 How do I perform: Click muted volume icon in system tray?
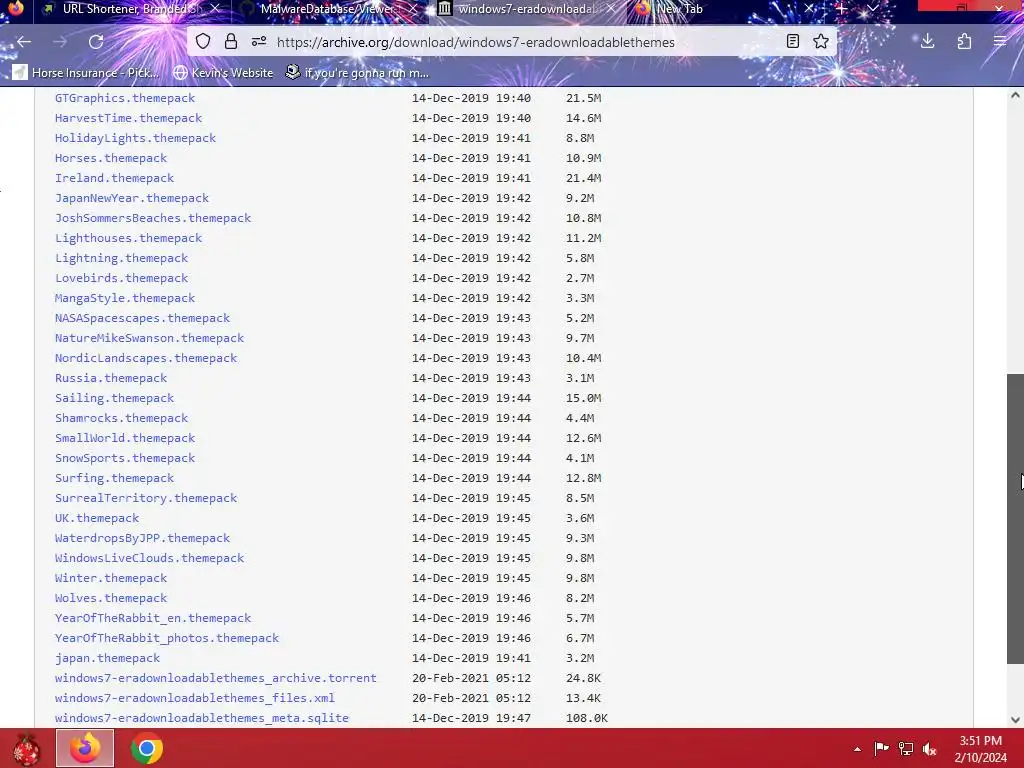pyautogui.click(x=930, y=748)
